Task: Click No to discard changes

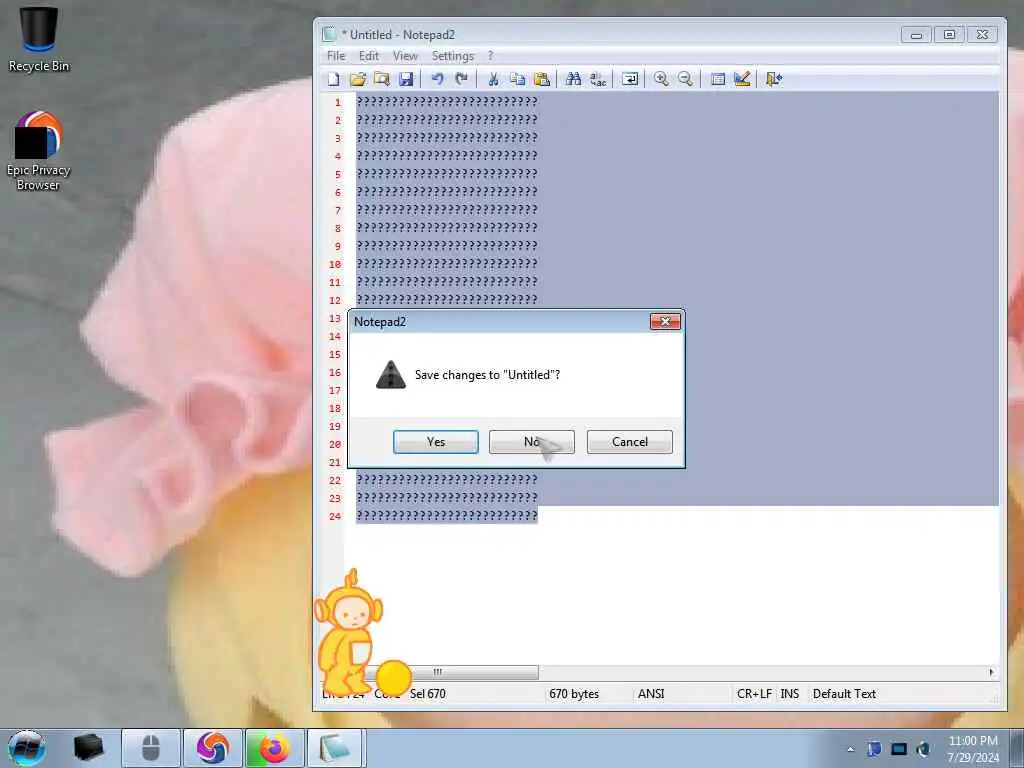Action: [x=532, y=442]
